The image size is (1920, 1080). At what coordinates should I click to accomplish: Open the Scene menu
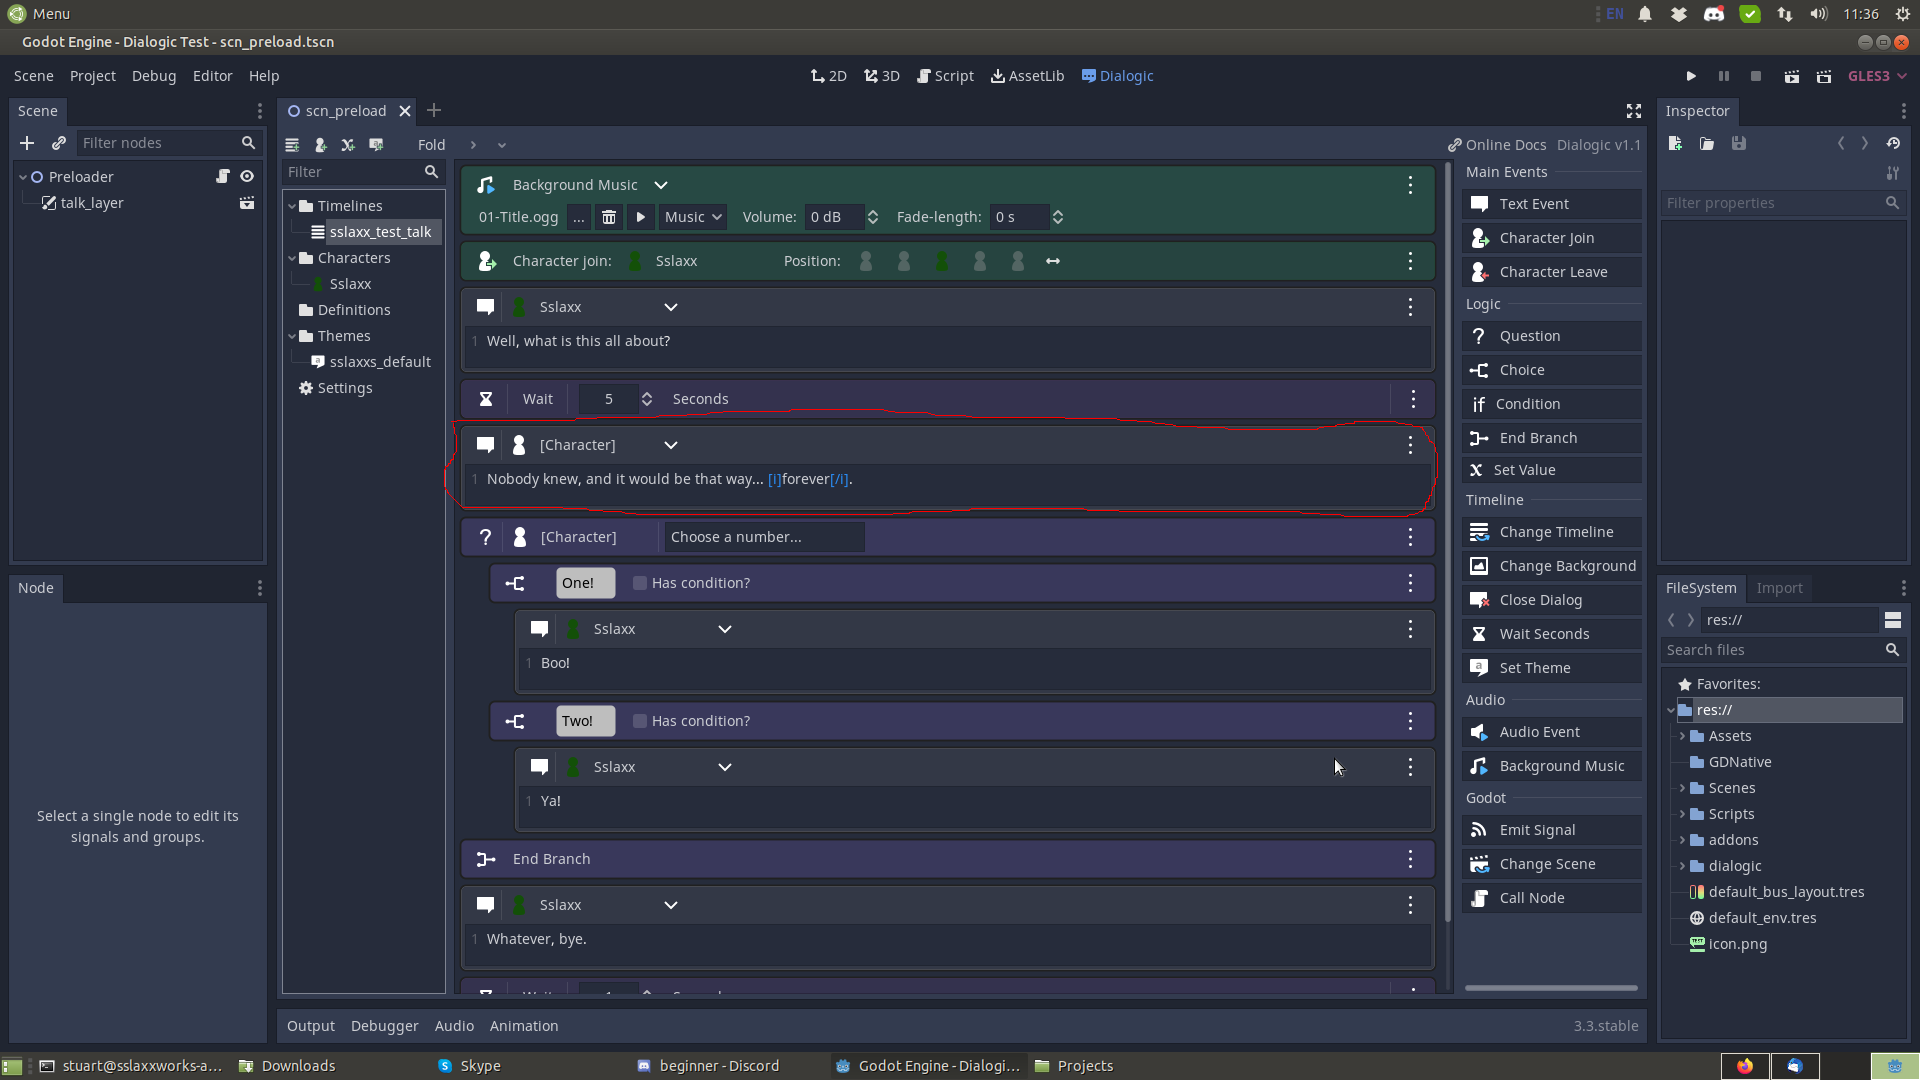coord(33,76)
